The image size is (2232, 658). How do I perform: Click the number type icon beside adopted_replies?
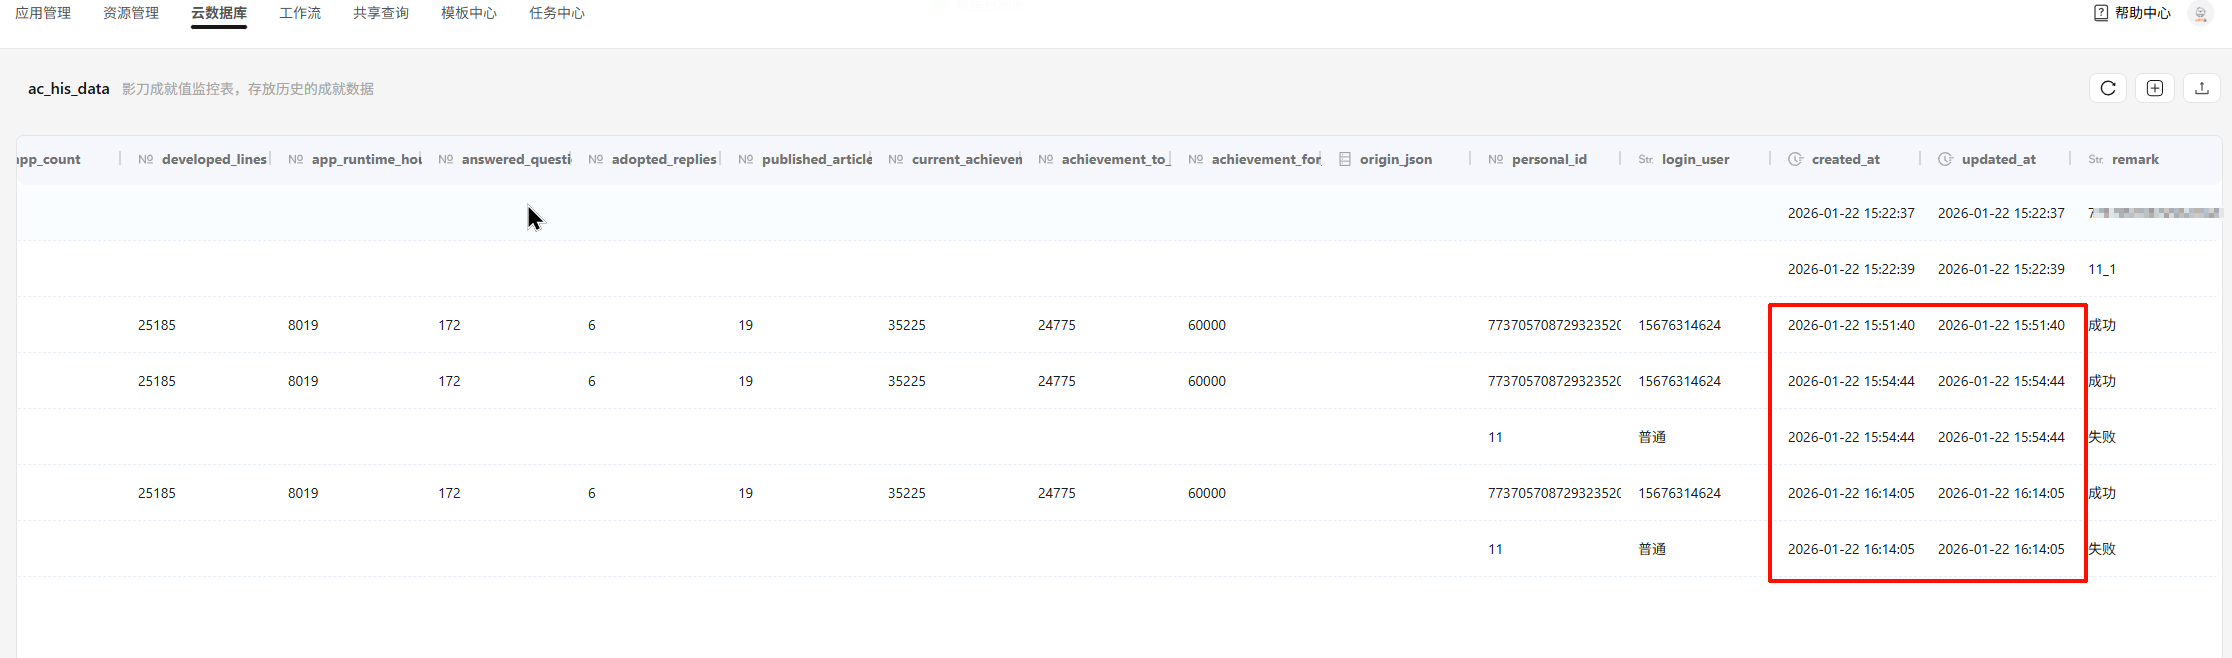click(596, 159)
